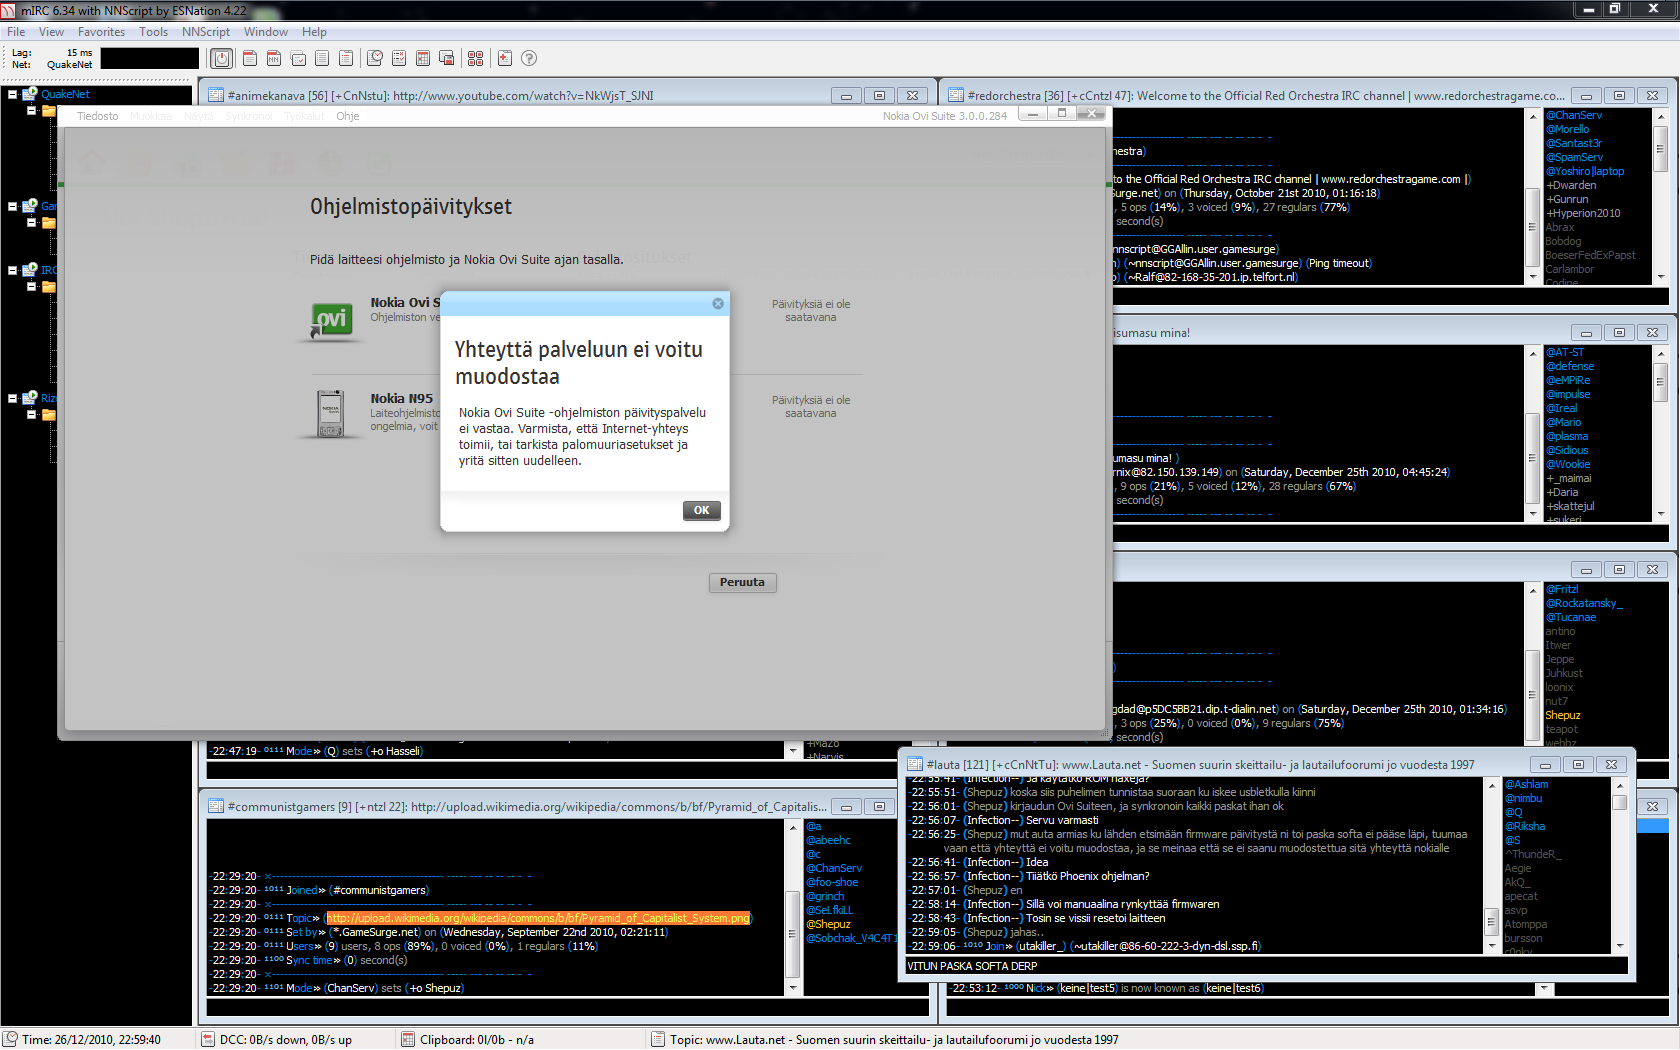
Task: Close the connection error dialog via round X
Action: (x=718, y=303)
